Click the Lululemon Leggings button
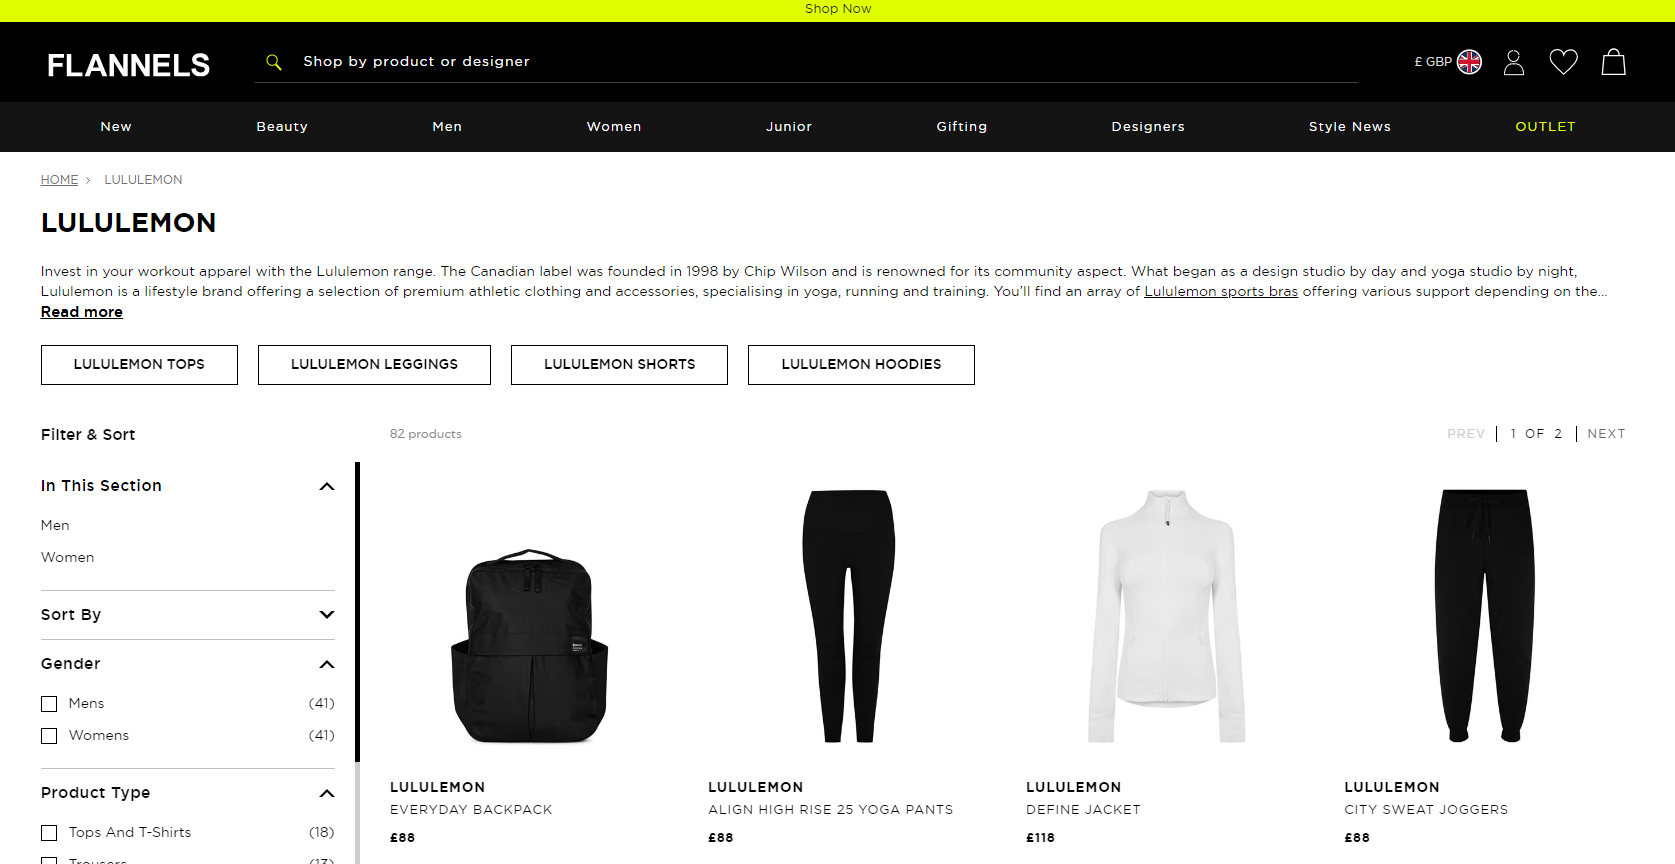This screenshot has width=1675, height=864. 374,365
